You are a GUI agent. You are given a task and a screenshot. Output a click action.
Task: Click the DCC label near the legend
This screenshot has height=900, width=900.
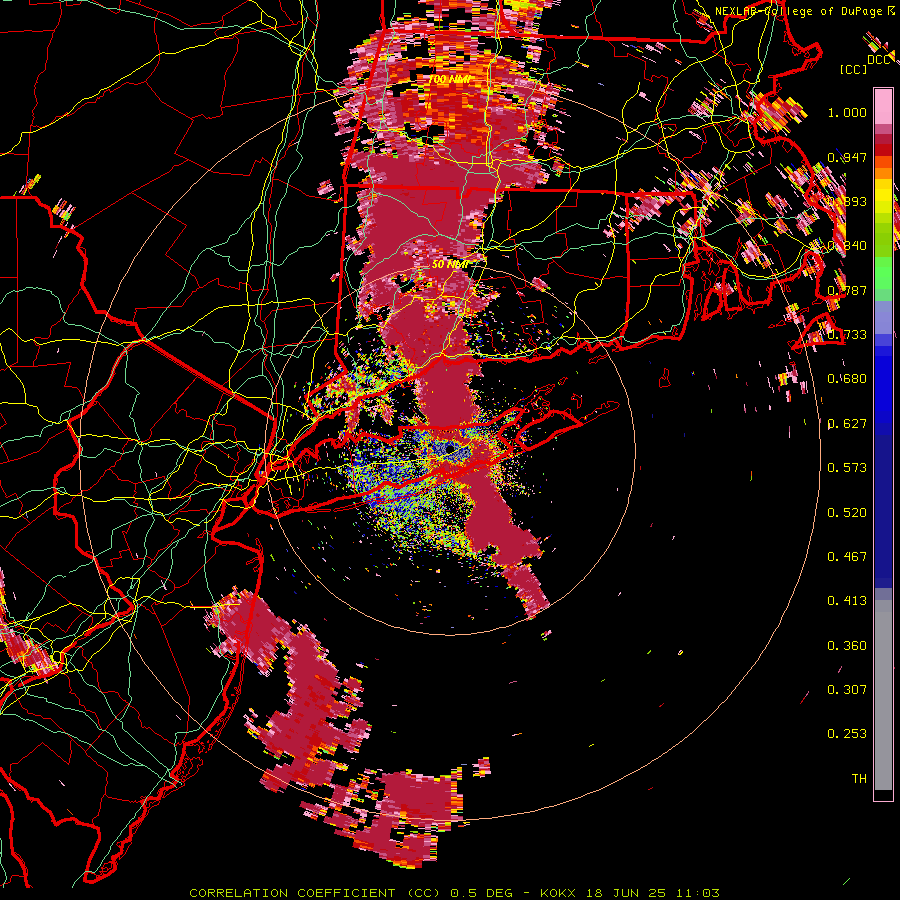click(x=878, y=60)
